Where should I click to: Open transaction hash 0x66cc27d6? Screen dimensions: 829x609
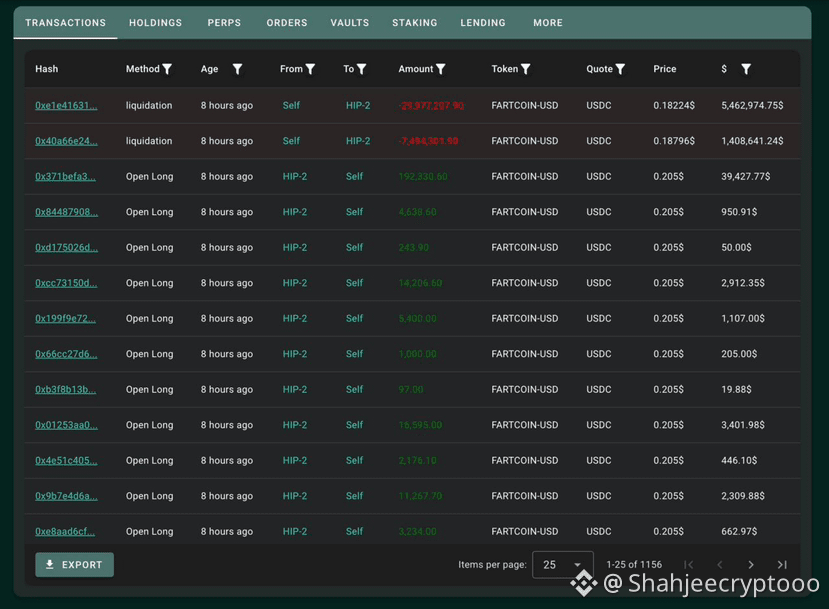(66, 354)
